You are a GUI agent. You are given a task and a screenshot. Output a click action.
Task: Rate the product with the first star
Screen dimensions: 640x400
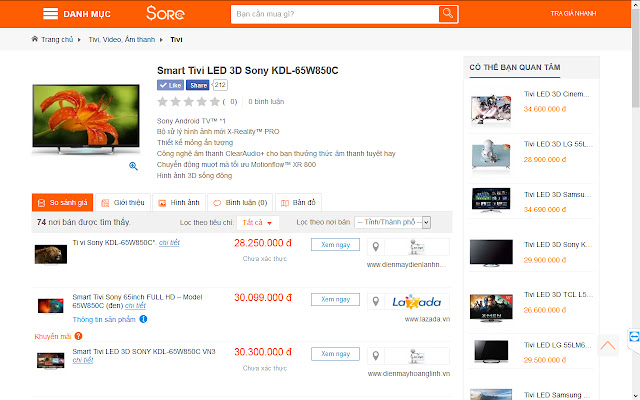click(162, 102)
